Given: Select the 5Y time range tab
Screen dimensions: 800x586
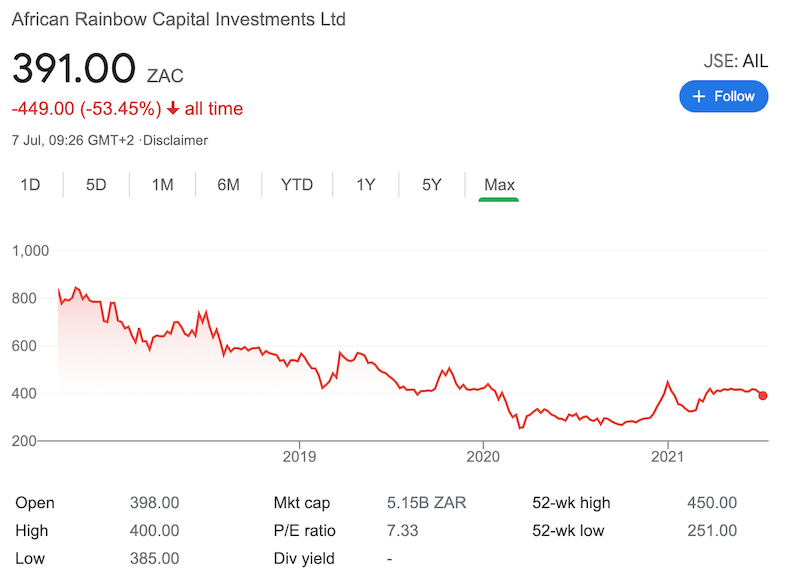Looking at the screenshot, I should tap(431, 185).
